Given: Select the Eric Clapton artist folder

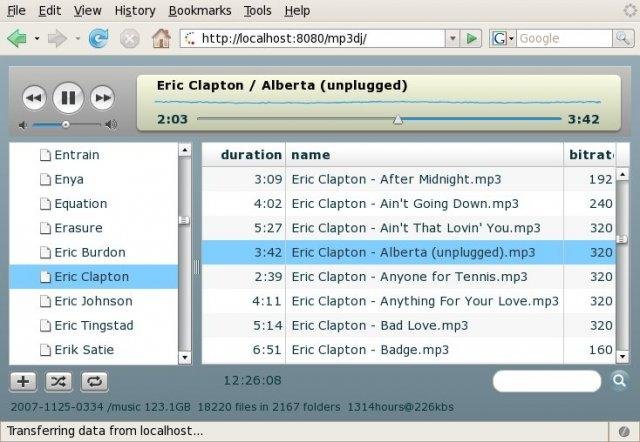Looking at the screenshot, I should tap(94, 277).
